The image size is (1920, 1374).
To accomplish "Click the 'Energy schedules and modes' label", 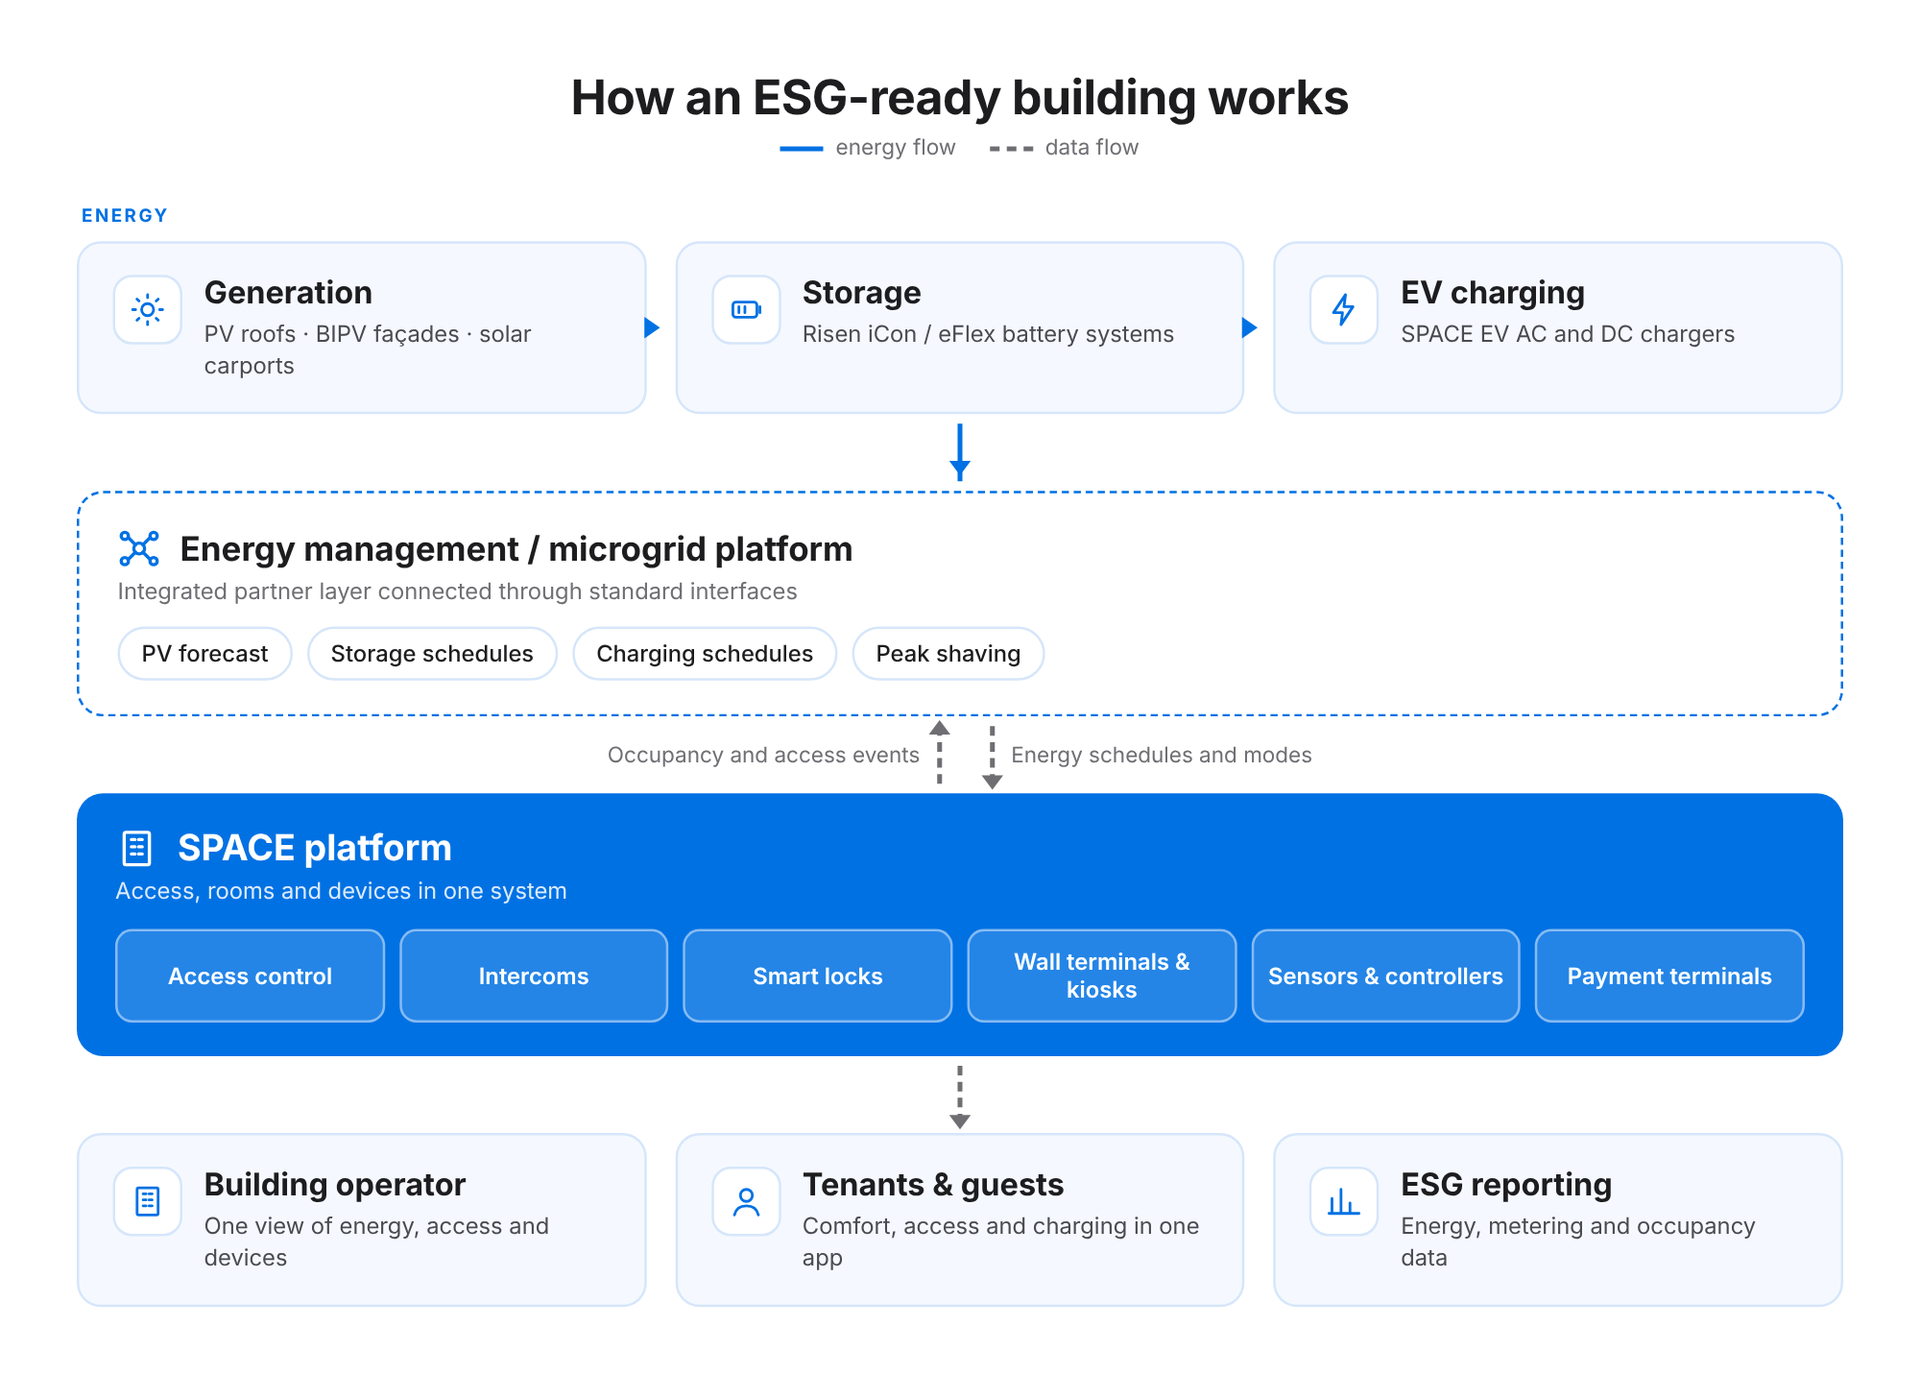I will coord(1161,755).
